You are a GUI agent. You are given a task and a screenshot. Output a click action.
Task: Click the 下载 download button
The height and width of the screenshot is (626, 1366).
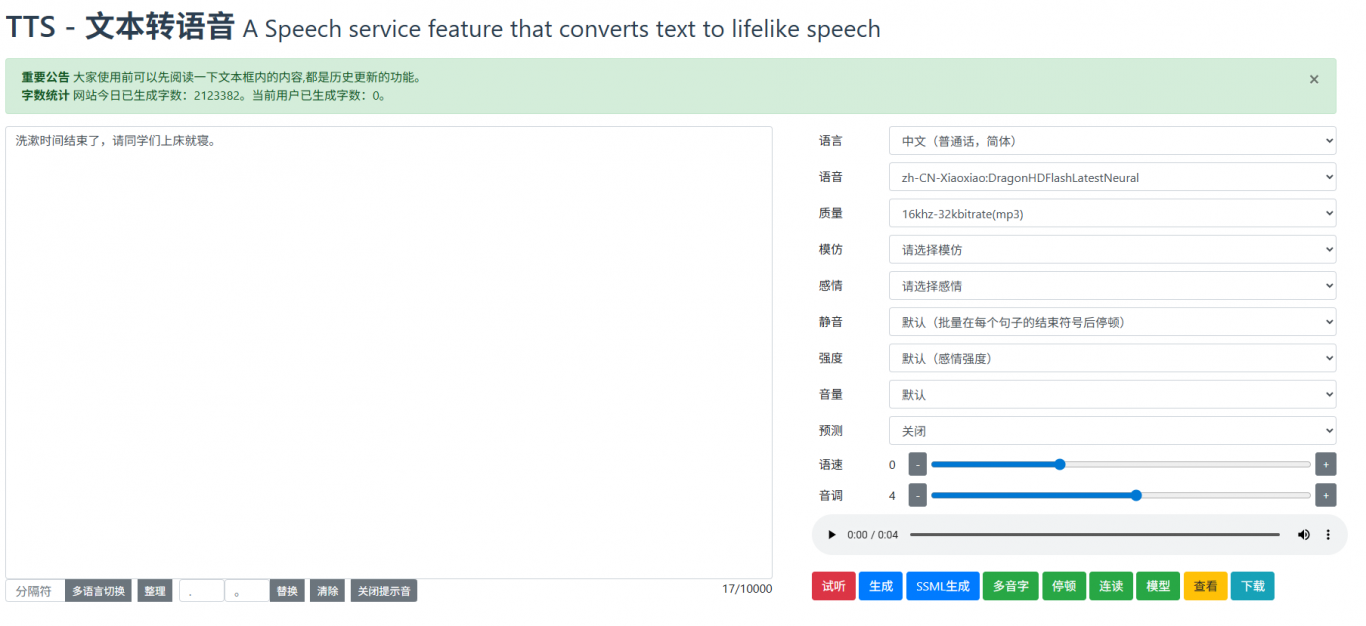pos(1252,586)
